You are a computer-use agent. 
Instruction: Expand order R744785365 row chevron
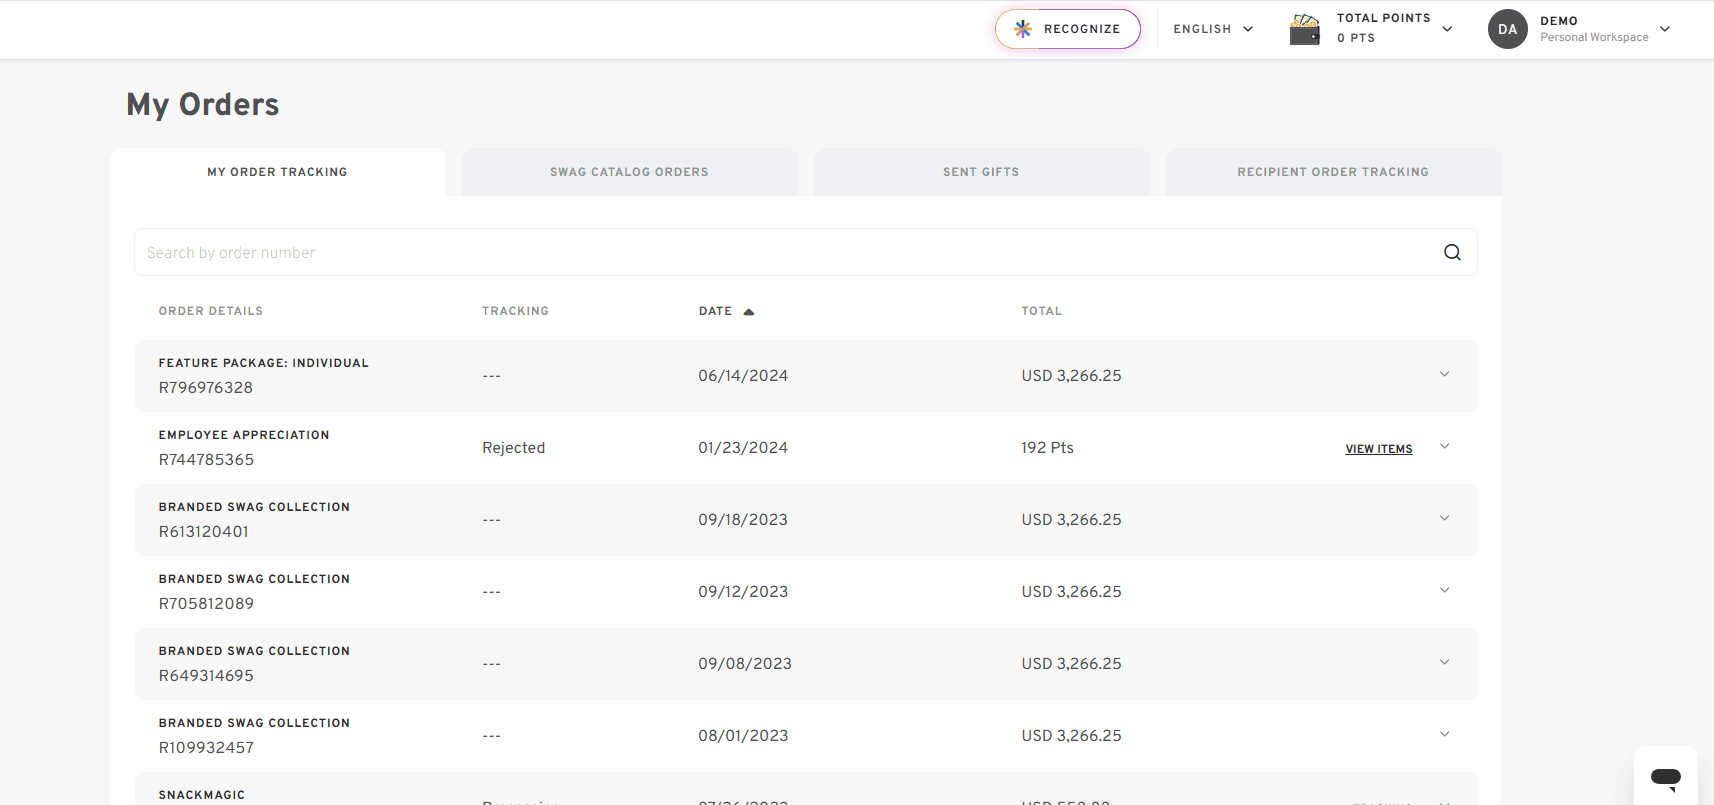pyautogui.click(x=1444, y=447)
